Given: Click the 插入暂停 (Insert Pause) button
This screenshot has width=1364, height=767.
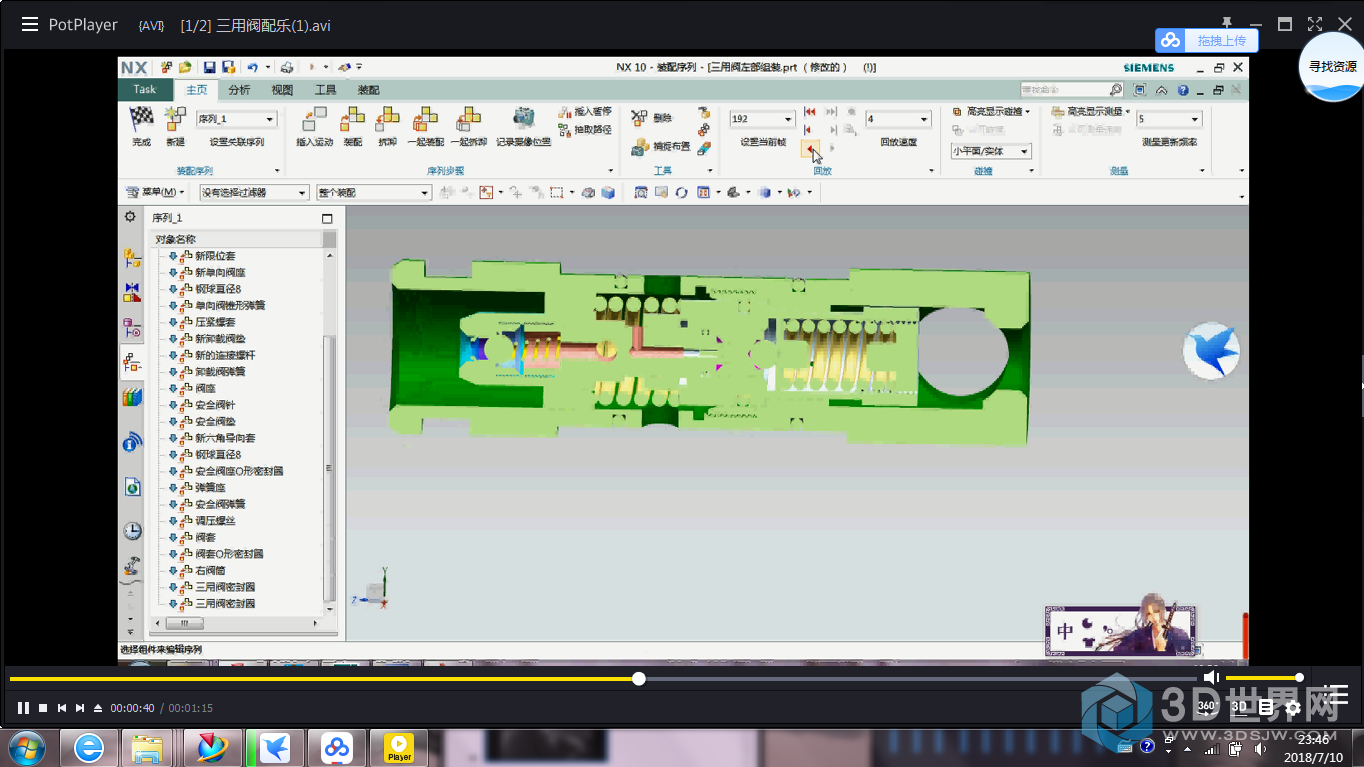Looking at the screenshot, I should [x=585, y=112].
